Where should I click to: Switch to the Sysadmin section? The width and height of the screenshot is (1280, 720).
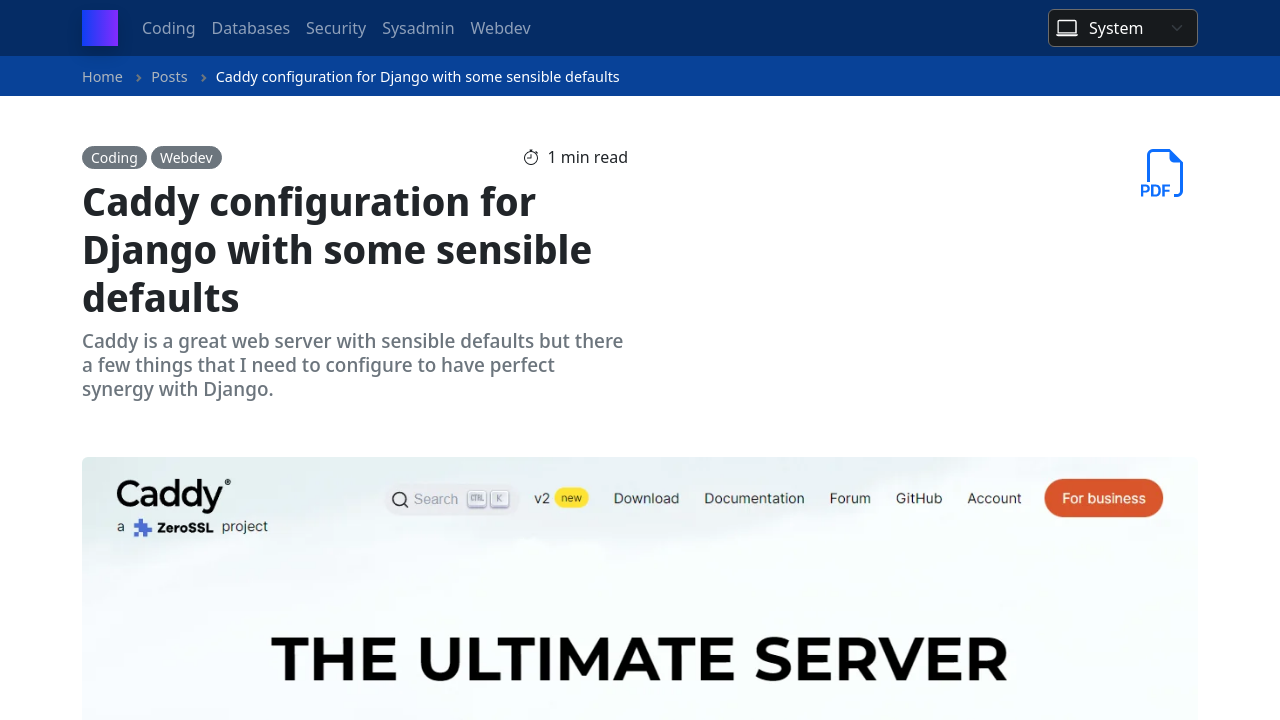click(x=418, y=28)
